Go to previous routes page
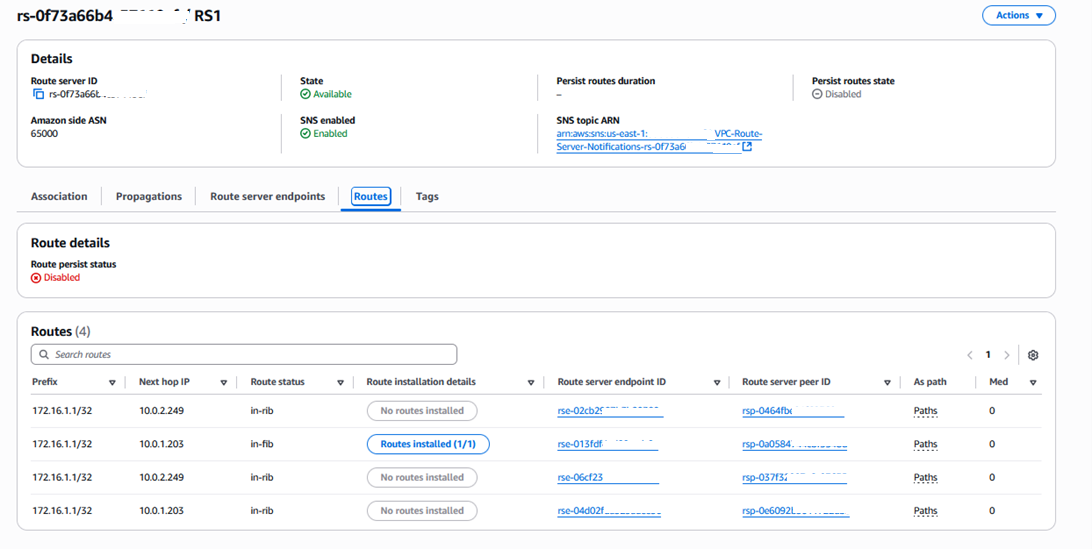Viewport: 1092px width, 549px height. tap(969, 355)
